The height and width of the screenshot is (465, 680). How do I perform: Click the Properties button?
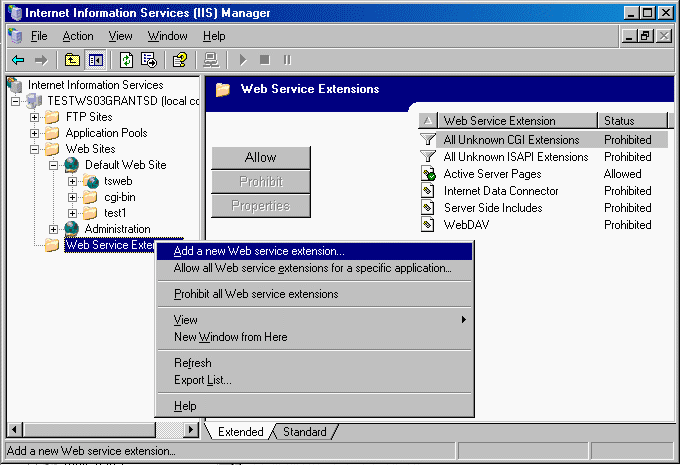(x=261, y=206)
